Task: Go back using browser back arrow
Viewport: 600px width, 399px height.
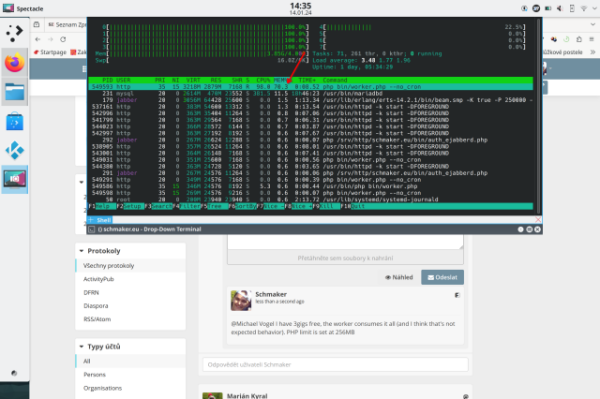Action: (38, 39)
